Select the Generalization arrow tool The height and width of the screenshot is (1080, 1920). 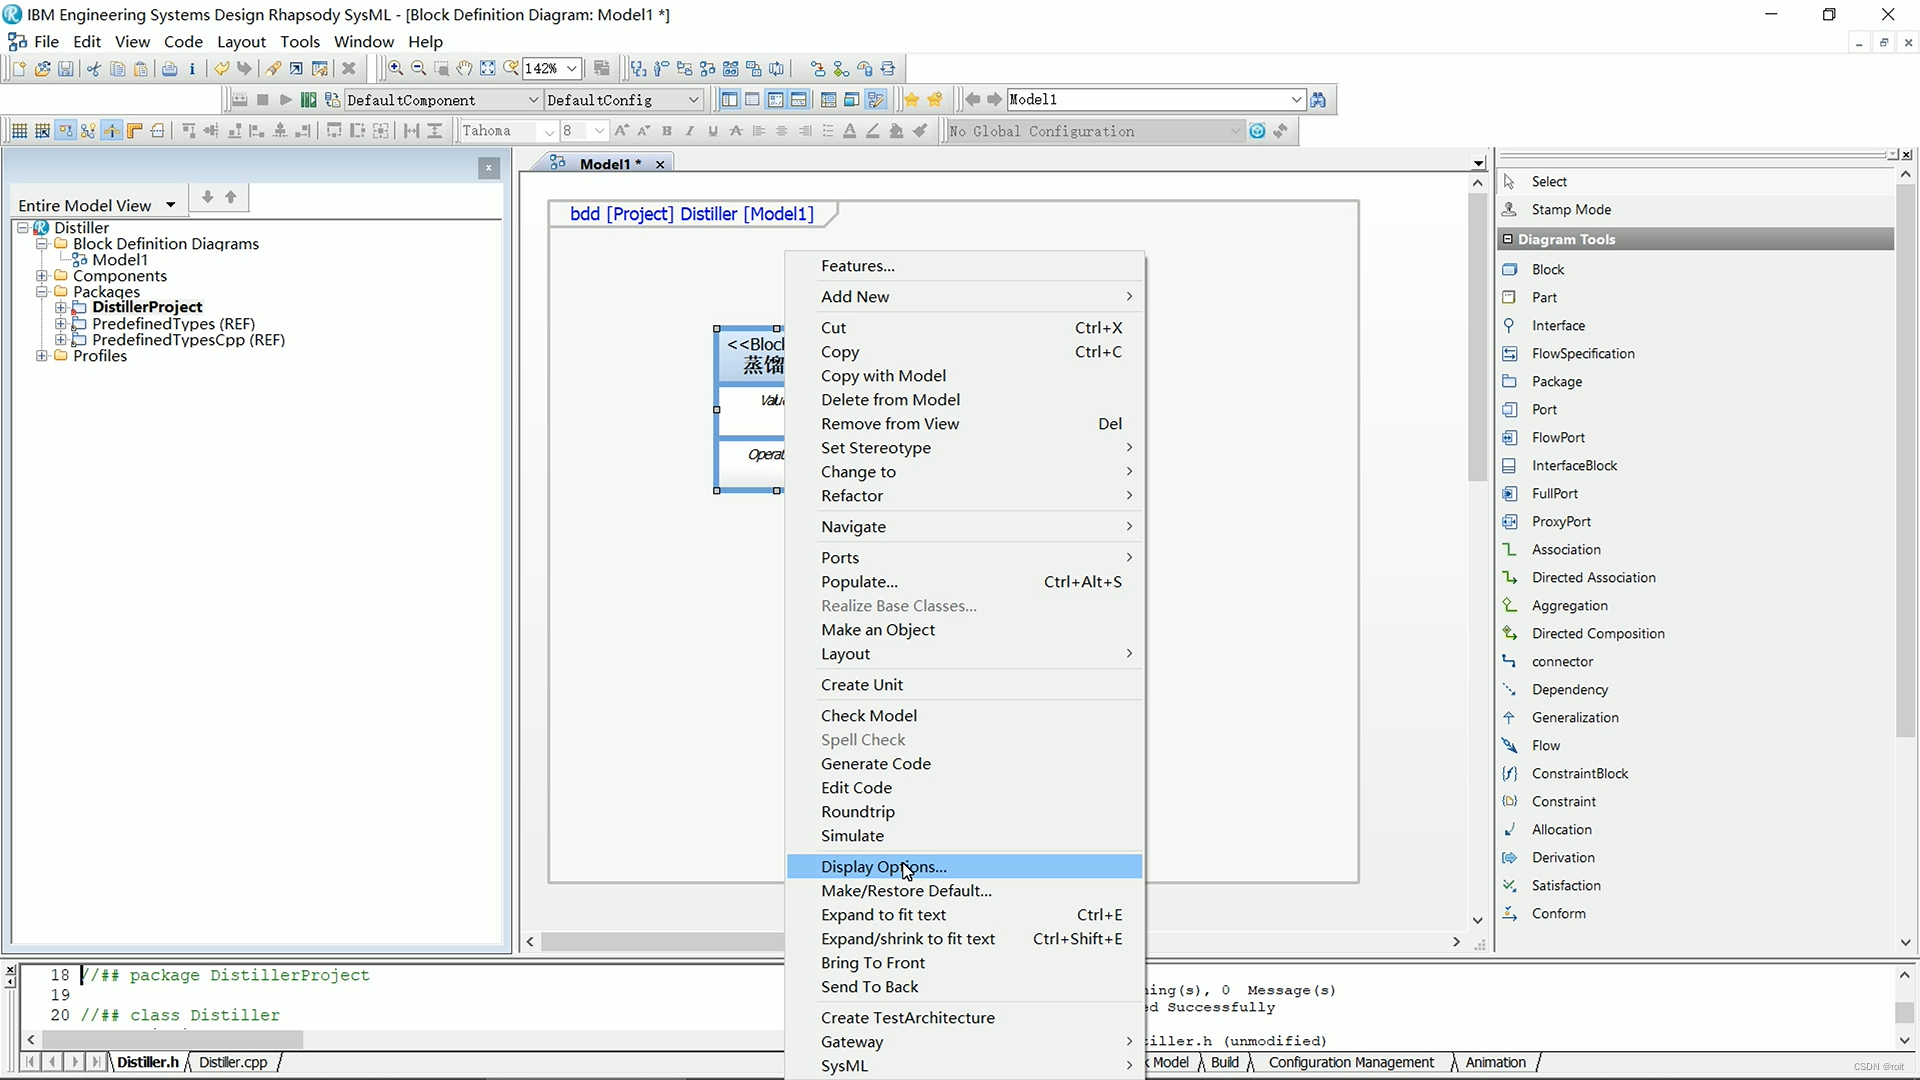1574,717
